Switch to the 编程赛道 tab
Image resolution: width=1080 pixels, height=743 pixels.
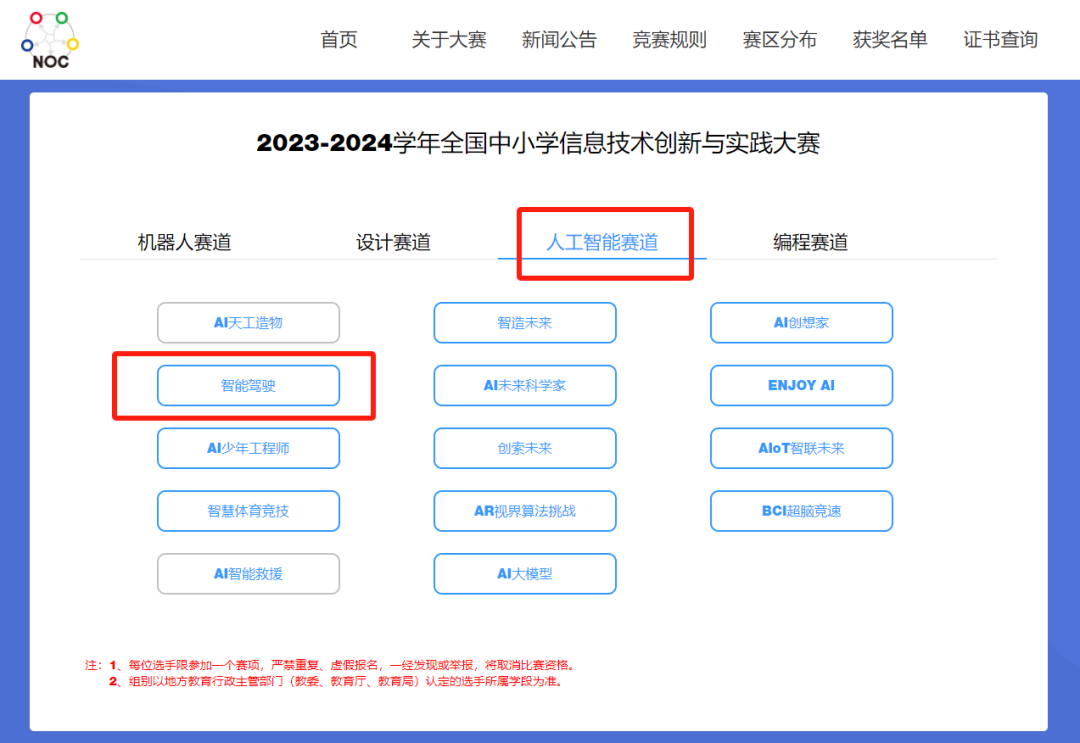pyautogui.click(x=810, y=242)
